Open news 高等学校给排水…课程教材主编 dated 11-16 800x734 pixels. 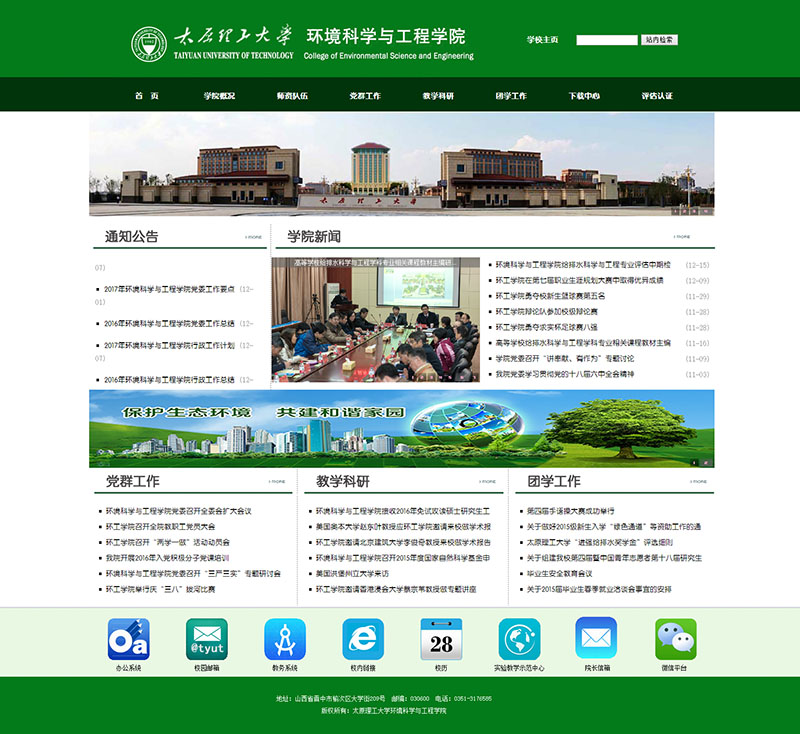coord(583,343)
